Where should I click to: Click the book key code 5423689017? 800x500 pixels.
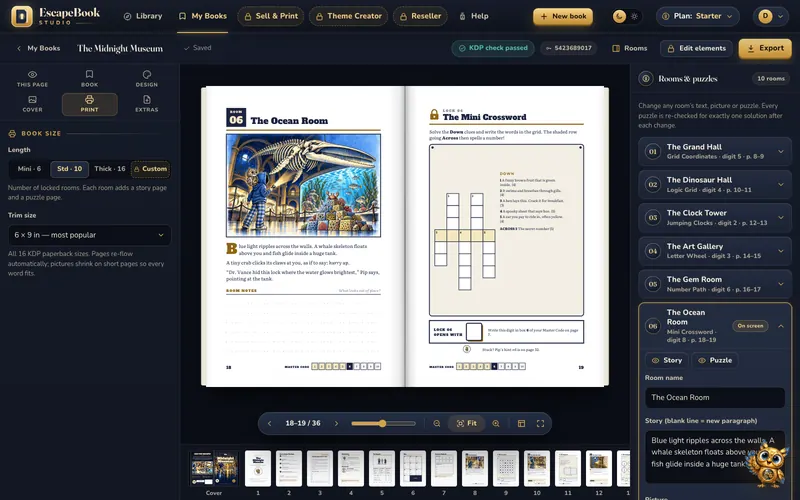pyautogui.click(x=568, y=48)
